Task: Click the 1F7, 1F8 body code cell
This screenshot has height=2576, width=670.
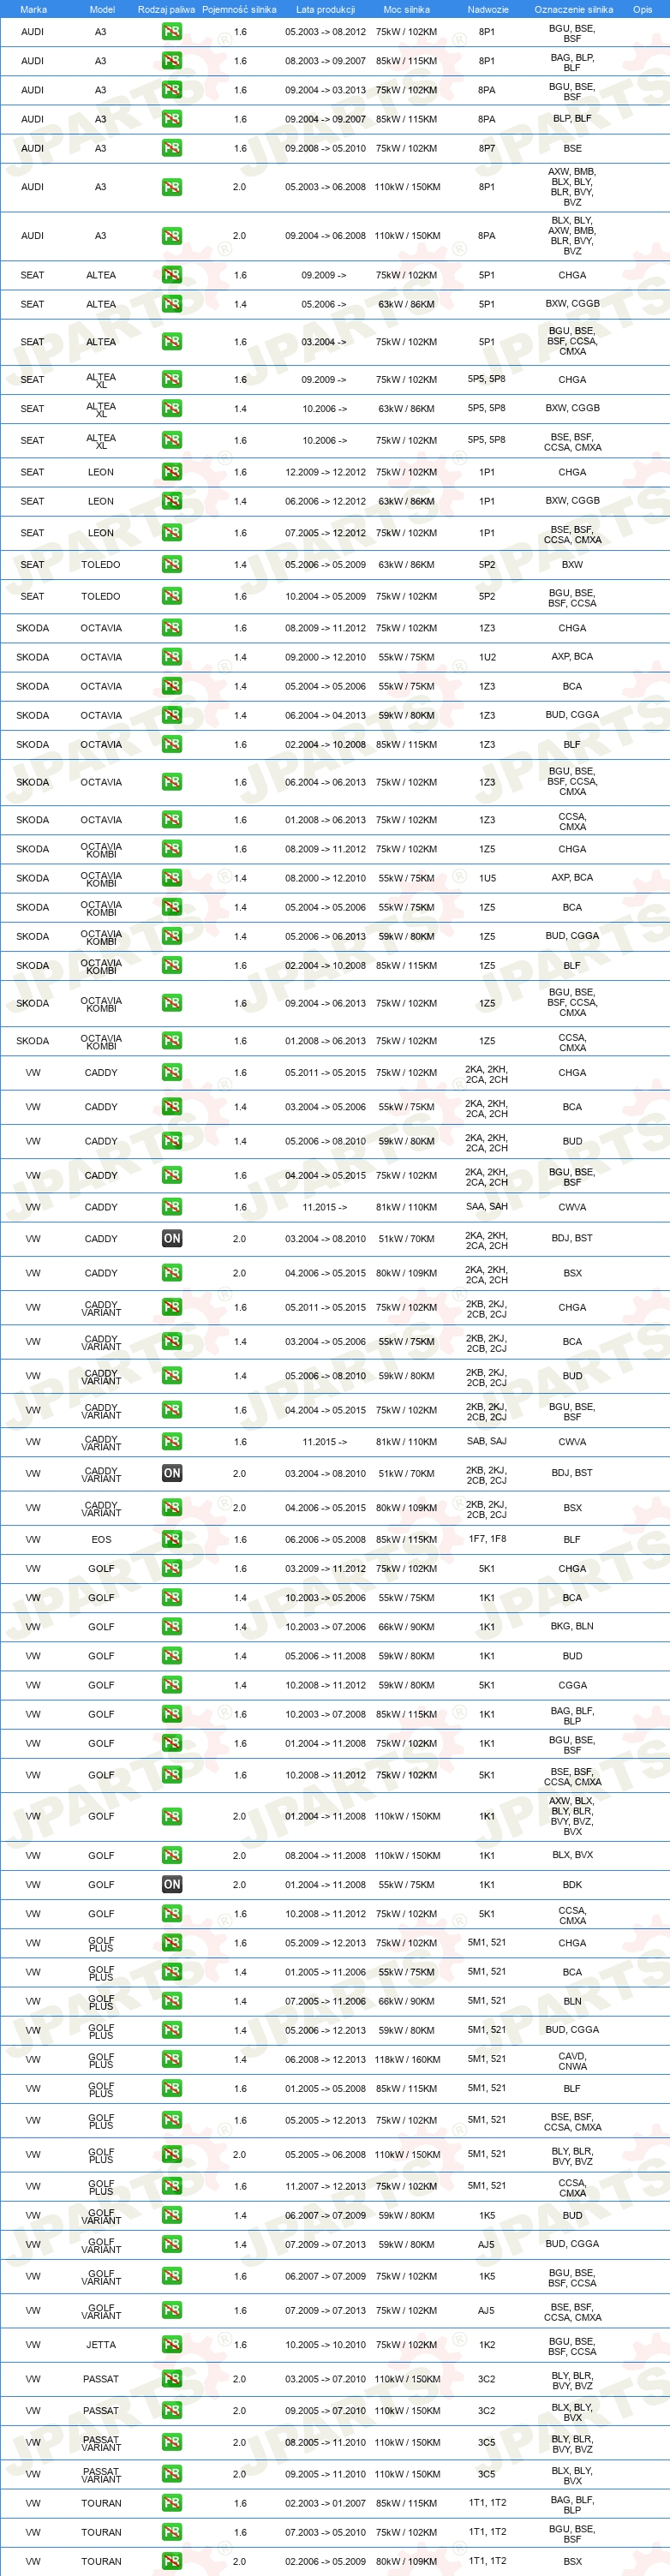Action: [487, 1539]
